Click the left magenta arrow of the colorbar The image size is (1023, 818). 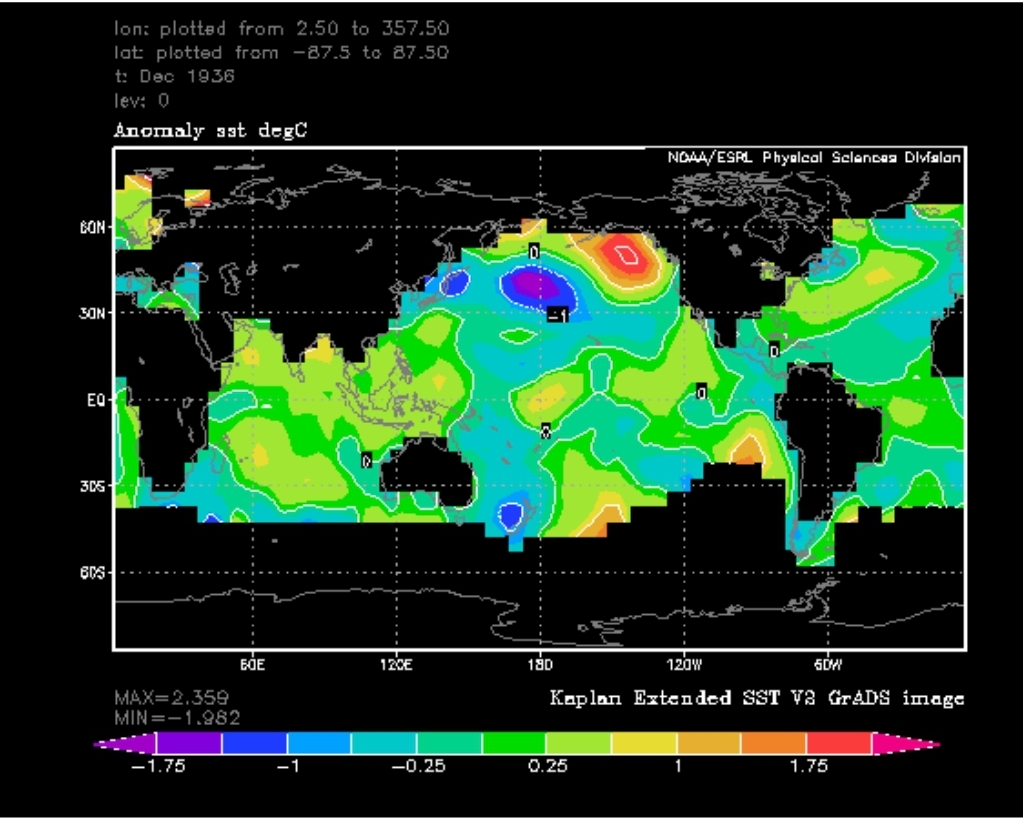coord(125,744)
